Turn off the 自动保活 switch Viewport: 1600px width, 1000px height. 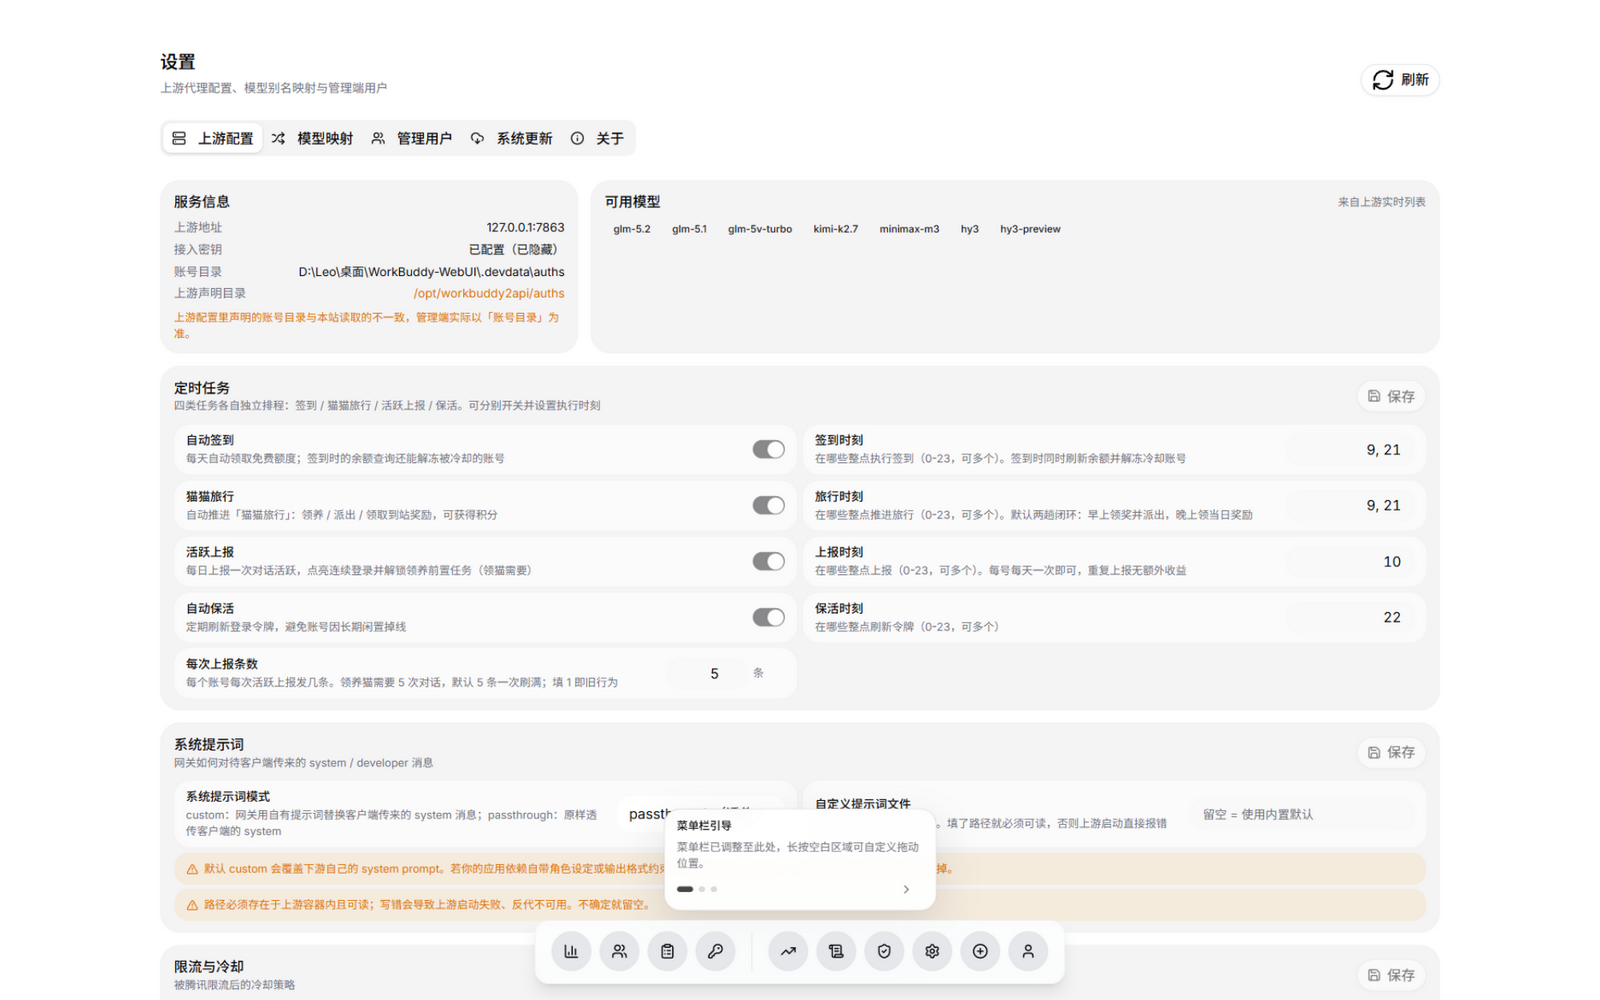(768, 618)
